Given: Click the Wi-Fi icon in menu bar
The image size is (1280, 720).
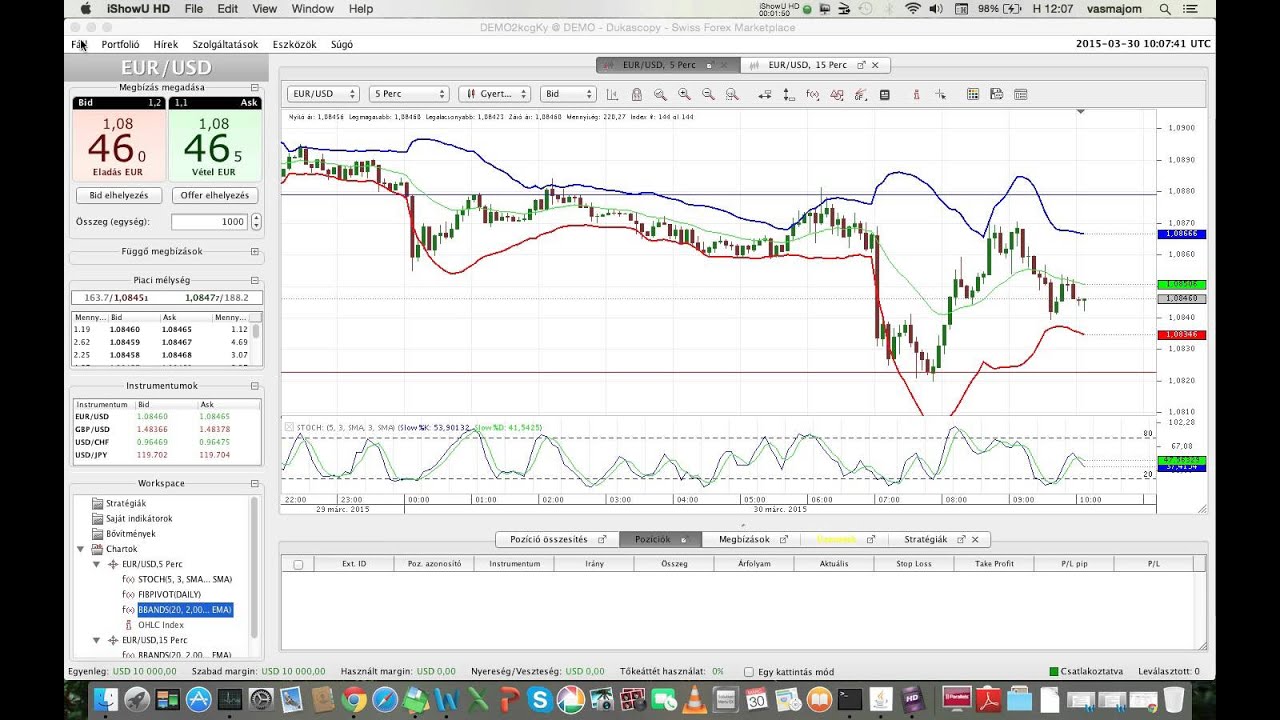Looking at the screenshot, I should pos(912,9).
